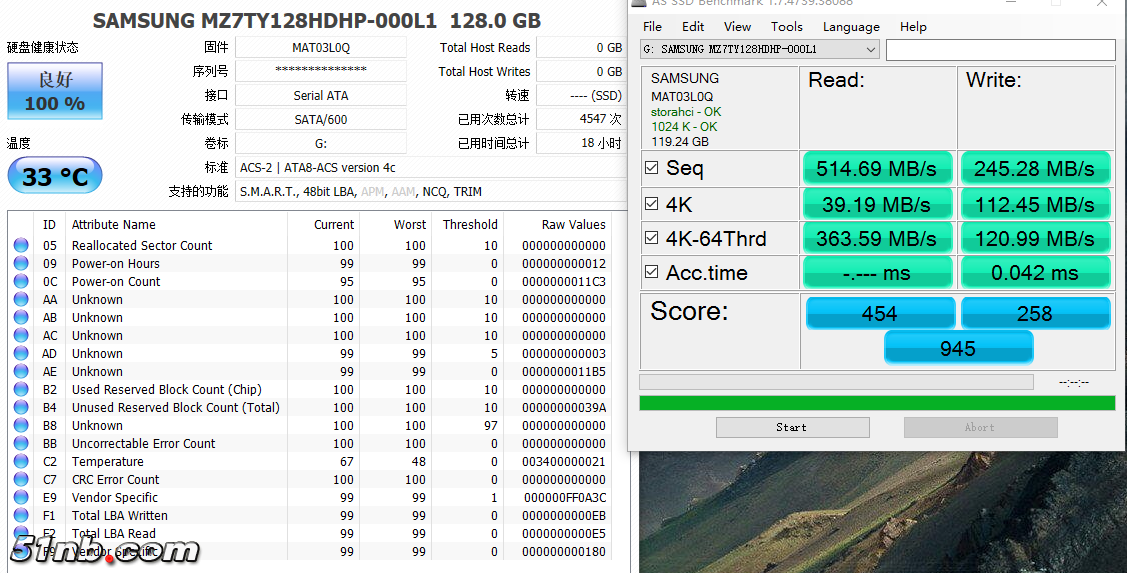Viewport: 1127px width, 573px height.
Task: Click the SATA/600 transfer mode field
Action: [x=321, y=119]
